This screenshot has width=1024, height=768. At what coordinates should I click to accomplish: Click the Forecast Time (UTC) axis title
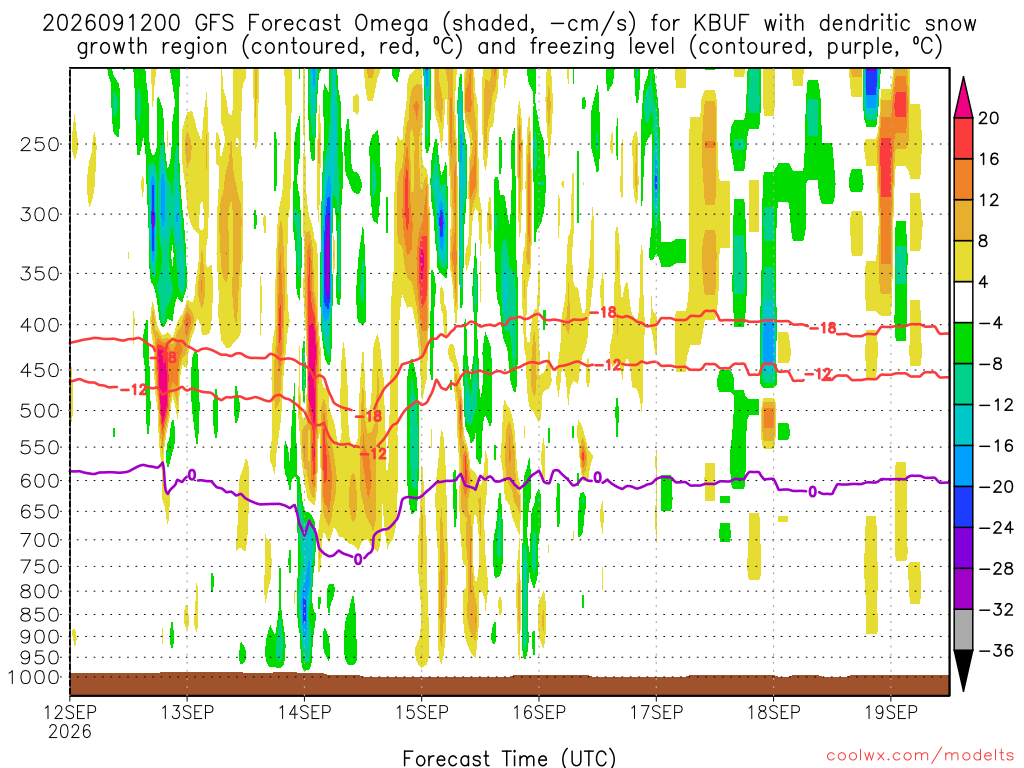509,758
